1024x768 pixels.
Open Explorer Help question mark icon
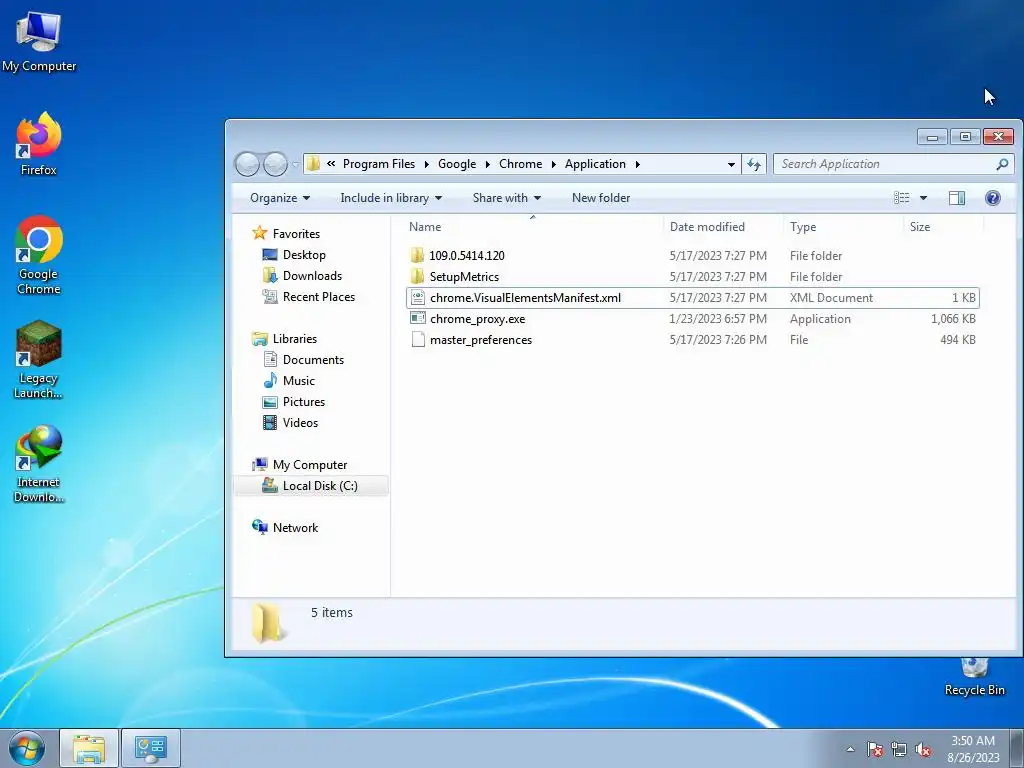(993, 198)
